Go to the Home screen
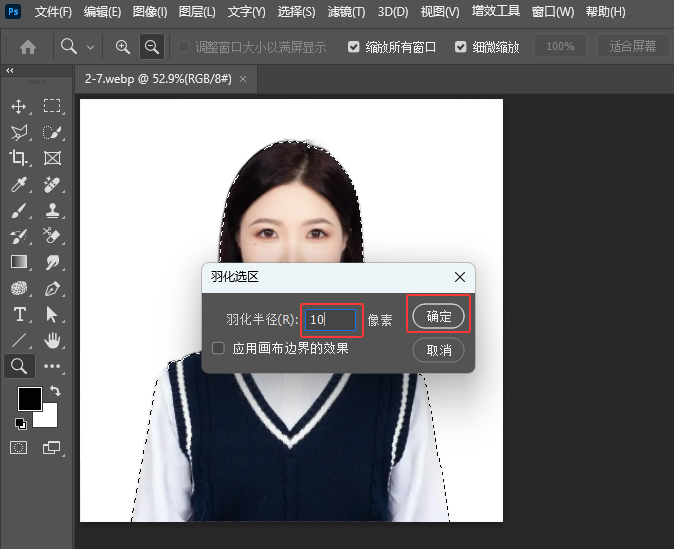Screen dimensions: 674x549 click(x=28, y=46)
